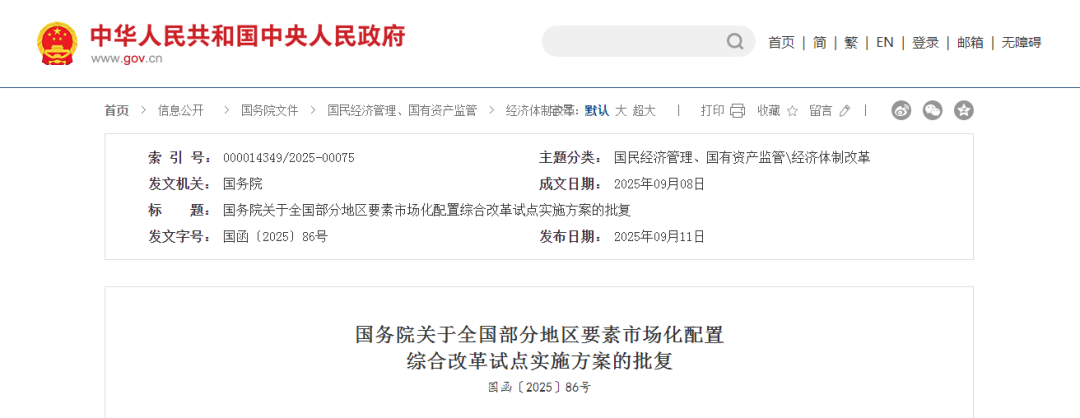Share via the Weibo icon
Viewport: 1080px width, 418px height.
coord(902,110)
